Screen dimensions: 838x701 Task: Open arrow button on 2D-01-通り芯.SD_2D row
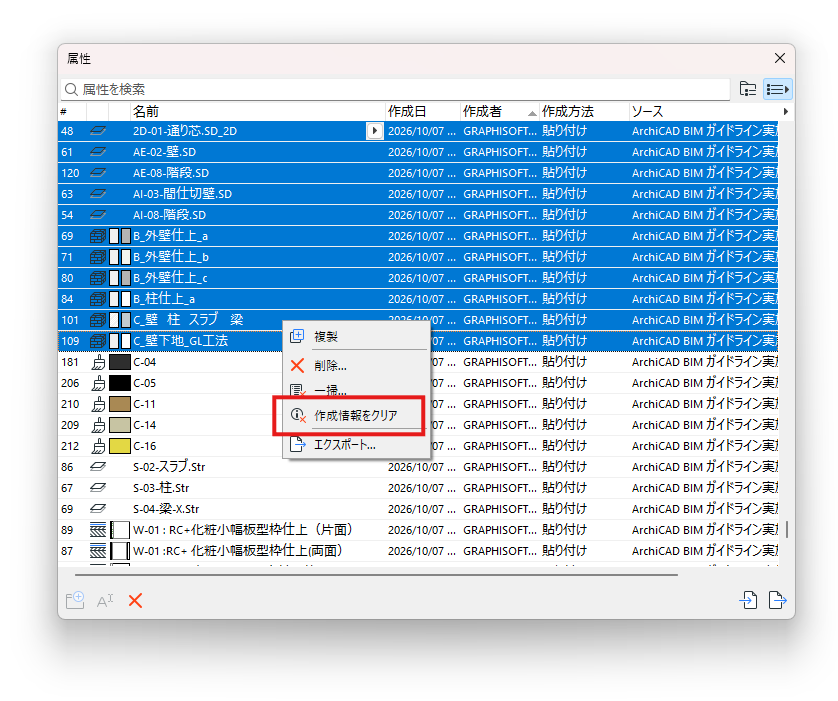click(375, 131)
